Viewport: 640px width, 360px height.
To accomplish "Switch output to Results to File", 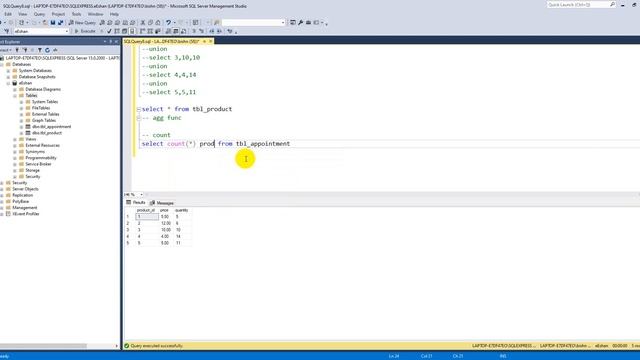I will point(183,31).
